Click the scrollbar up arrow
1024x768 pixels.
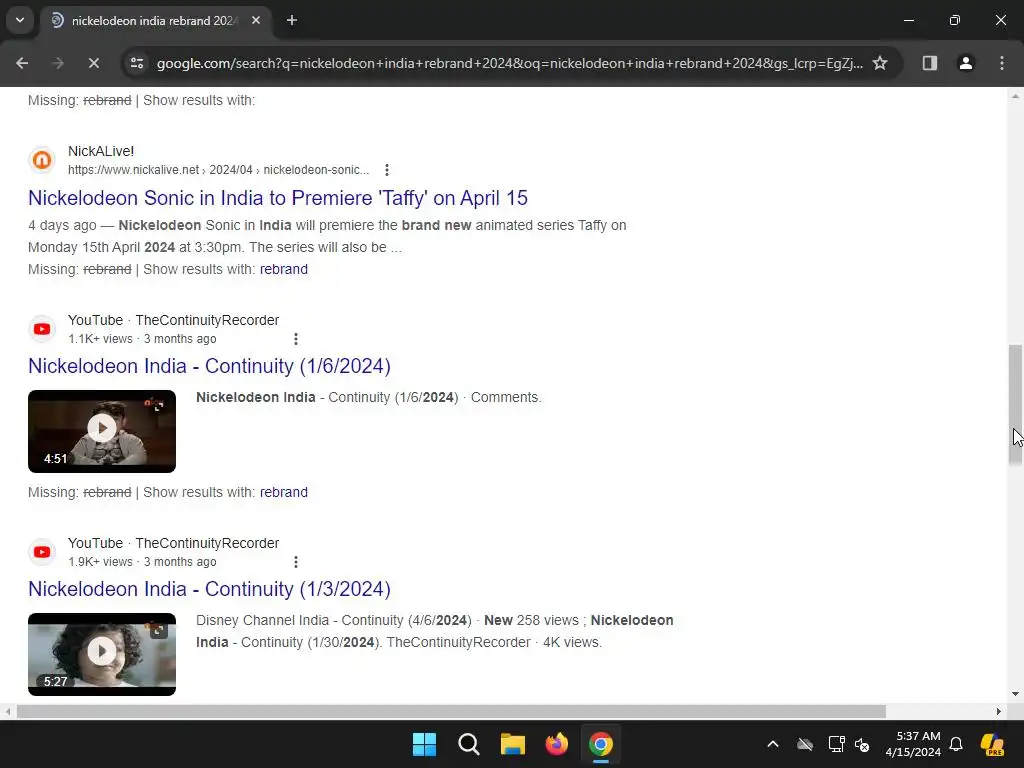1015,96
